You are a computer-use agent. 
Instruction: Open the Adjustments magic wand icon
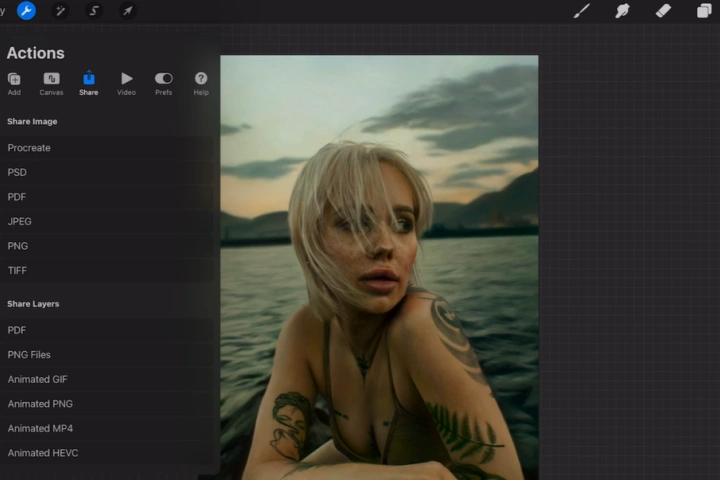[60, 11]
